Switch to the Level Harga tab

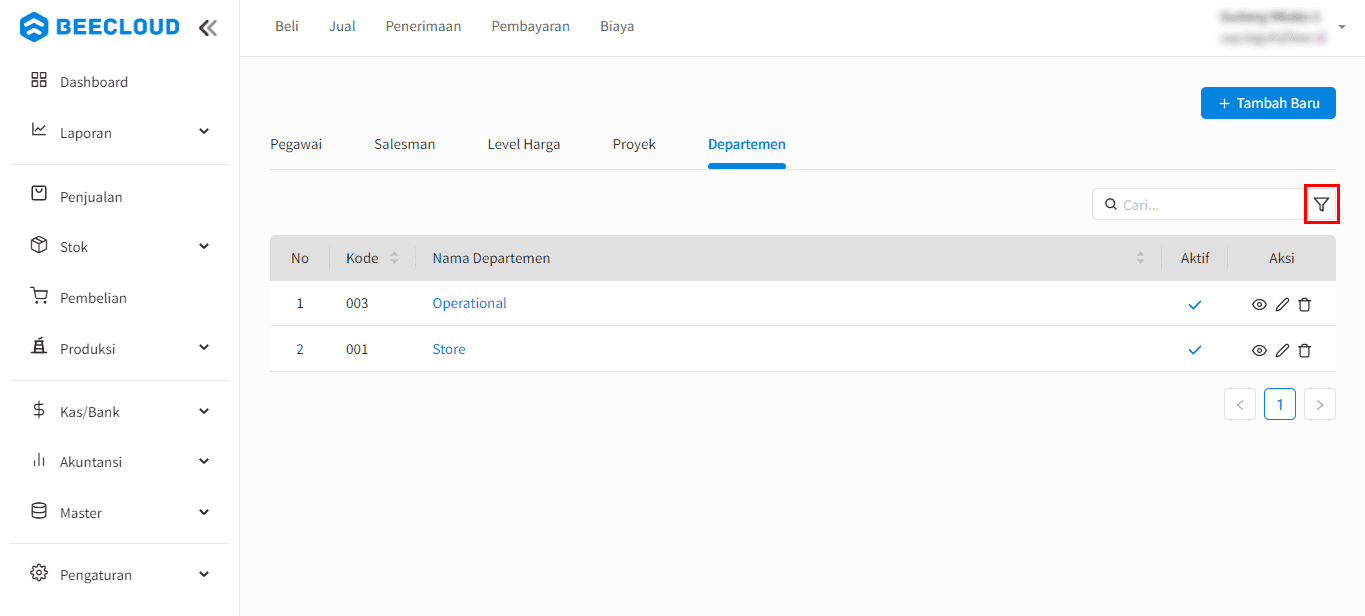(x=524, y=144)
